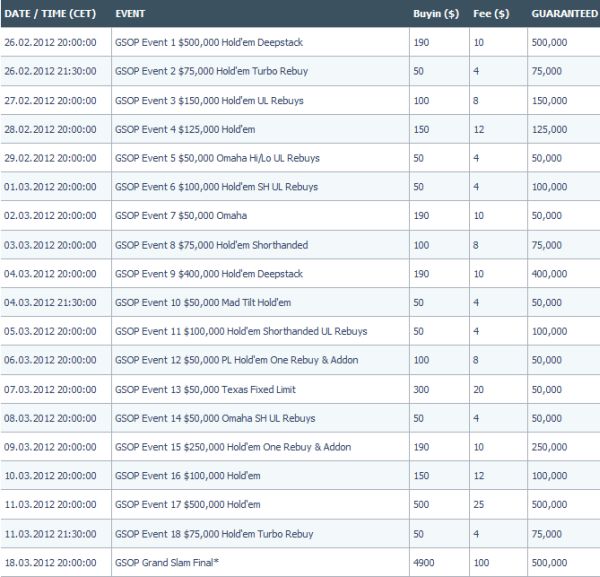Click the 190 buyin of Event 7
600x577 pixels.
421,215
